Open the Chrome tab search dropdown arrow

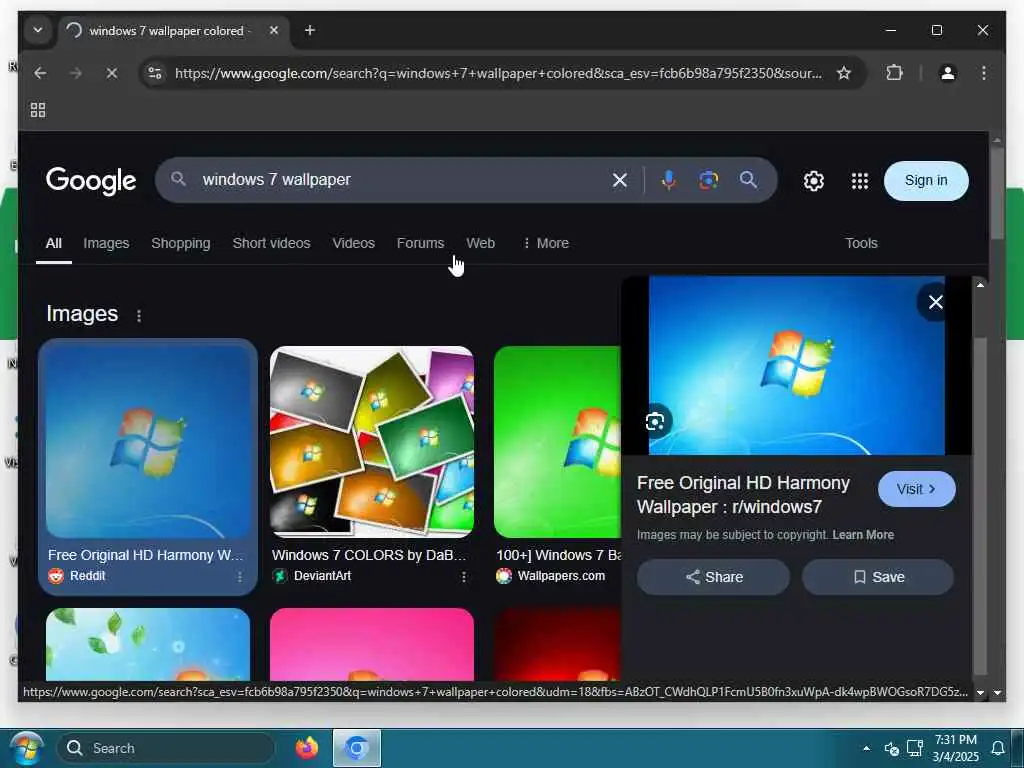(x=38, y=30)
